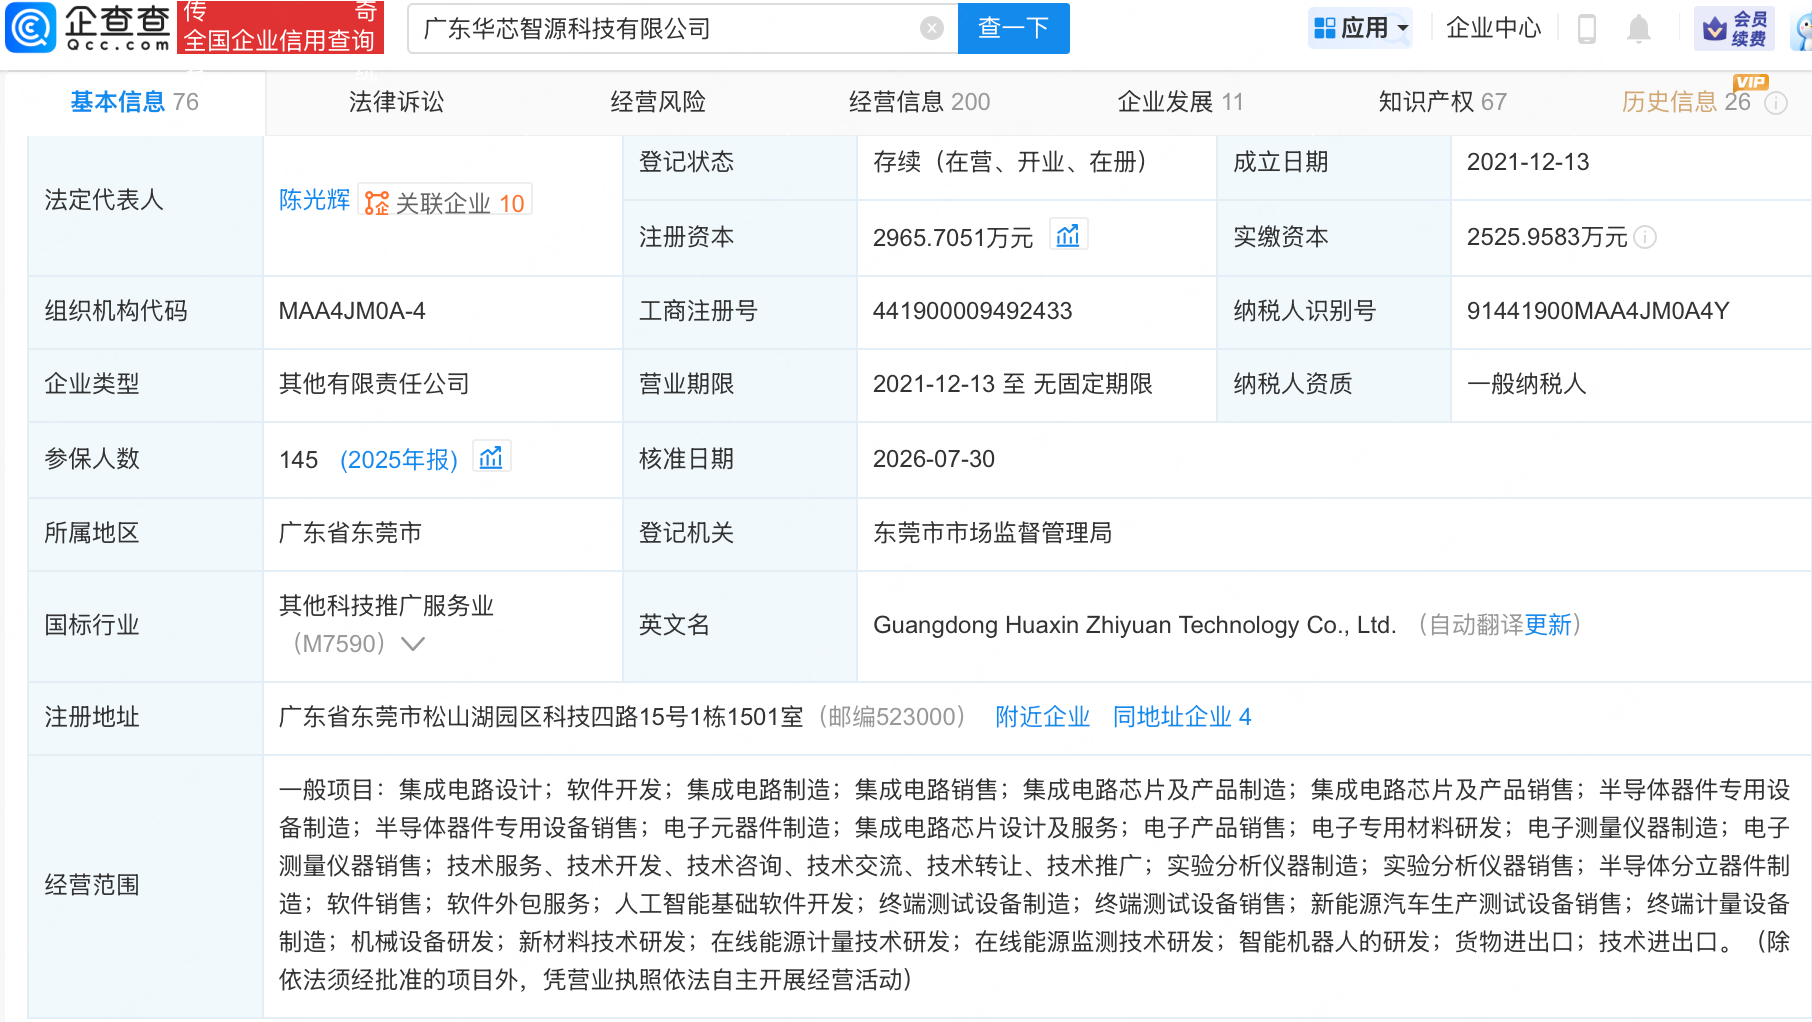Open notifications bell icon
The image size is (1812, 1022).
[x=1638, y=29]
